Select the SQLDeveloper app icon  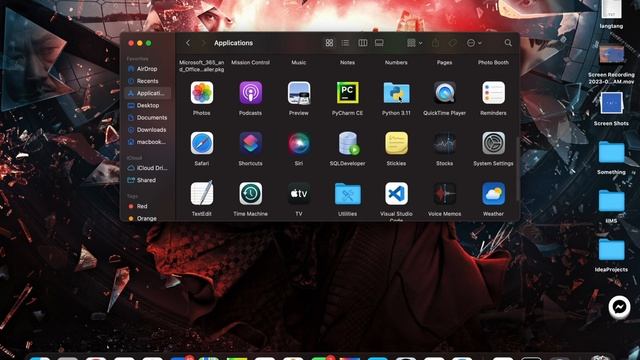point(348,143)
